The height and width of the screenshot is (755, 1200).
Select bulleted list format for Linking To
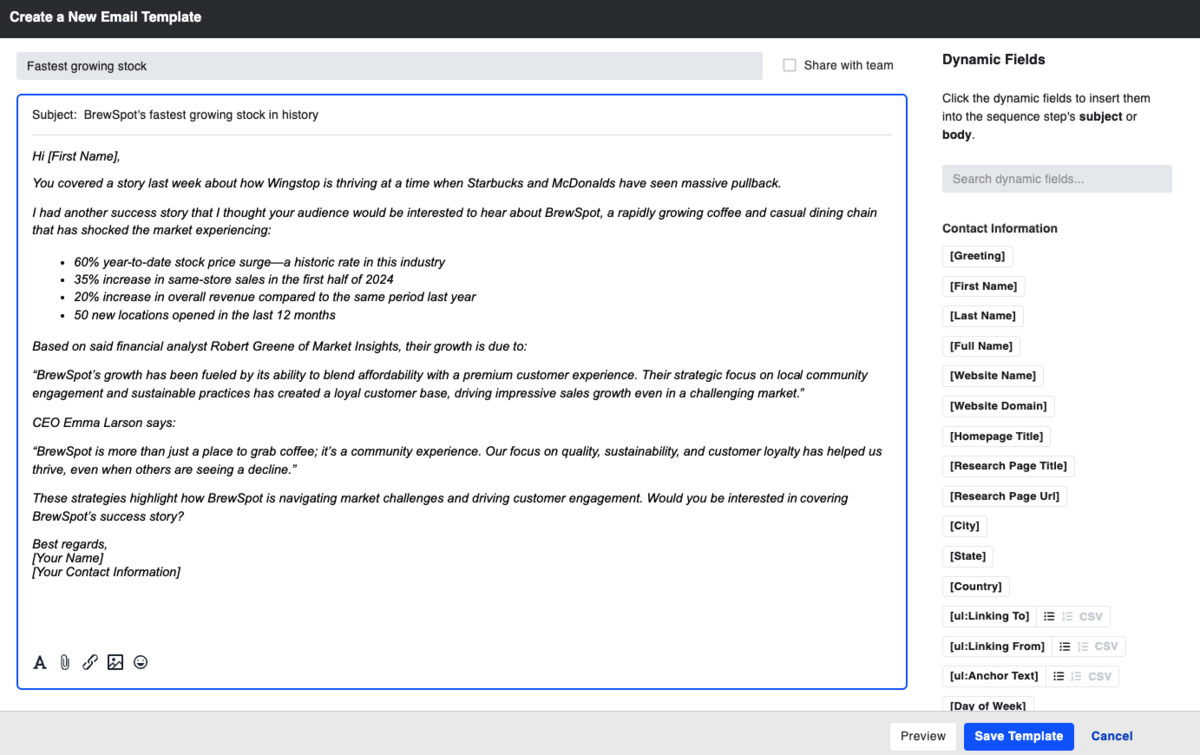[1049, 617]
